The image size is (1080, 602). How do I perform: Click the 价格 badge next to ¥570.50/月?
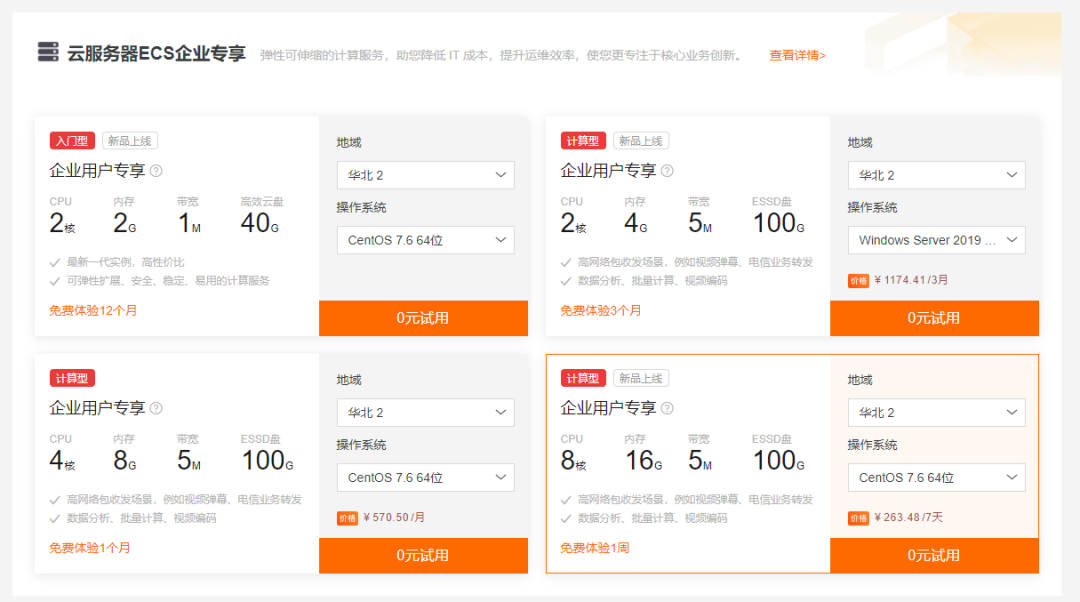(347, 518)
